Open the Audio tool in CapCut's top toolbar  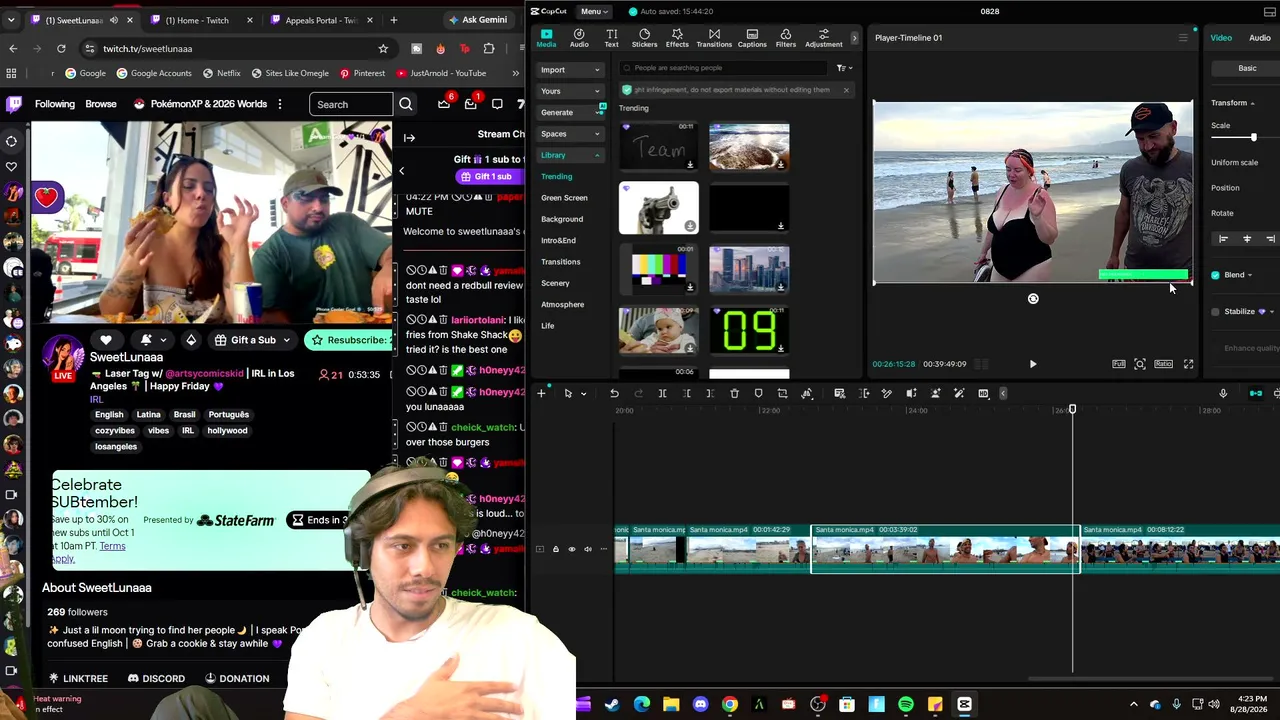pos(579,38)
